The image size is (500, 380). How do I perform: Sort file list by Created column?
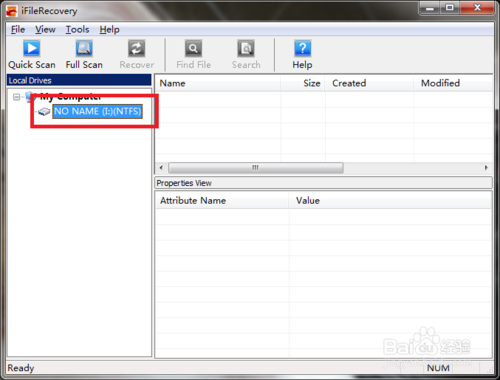pos(369,83)
